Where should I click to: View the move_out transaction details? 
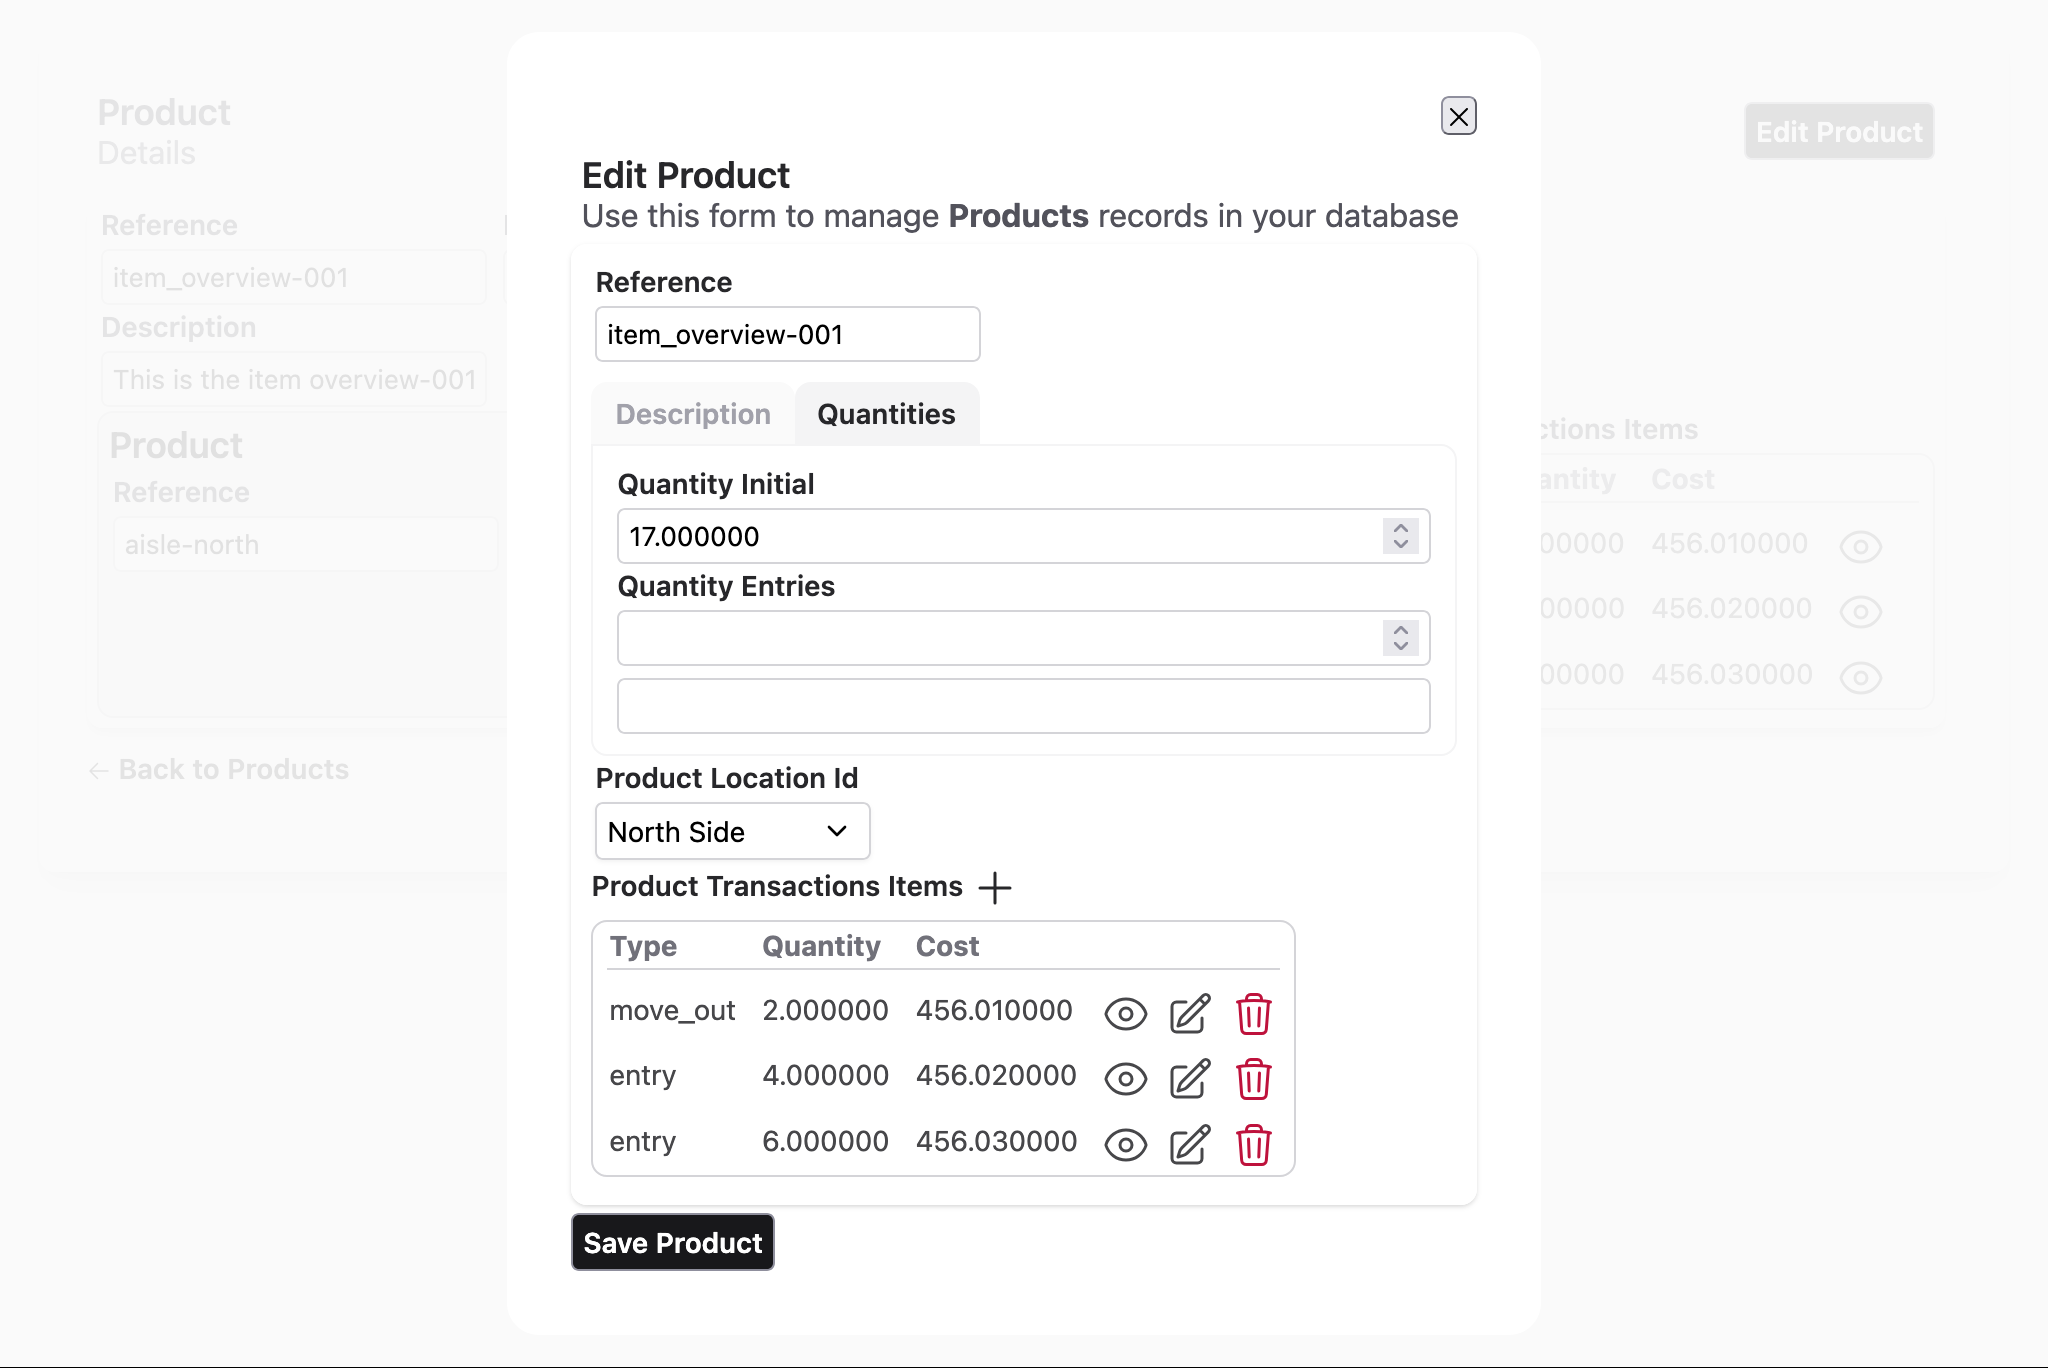(x=1125, y=1014)
